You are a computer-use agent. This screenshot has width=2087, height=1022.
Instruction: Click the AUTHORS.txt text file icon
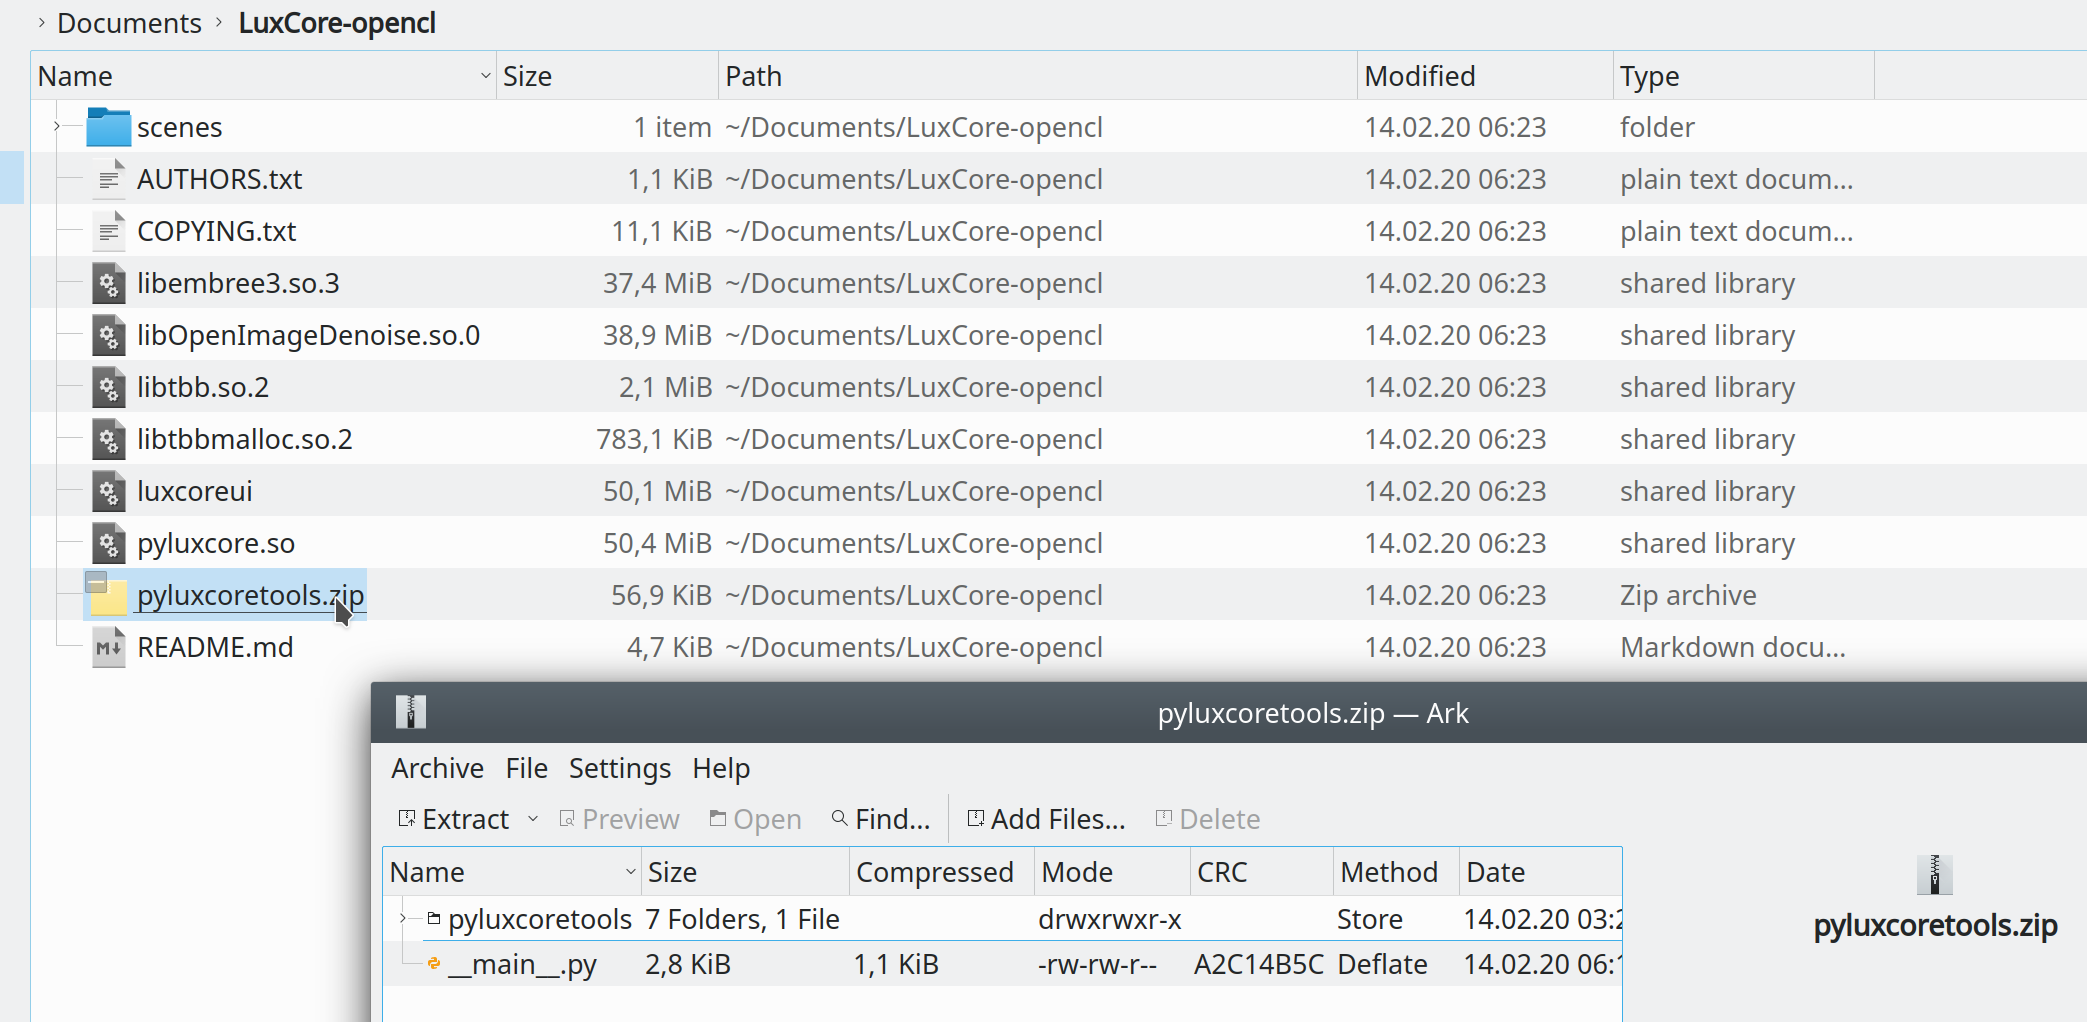point(108,179)
